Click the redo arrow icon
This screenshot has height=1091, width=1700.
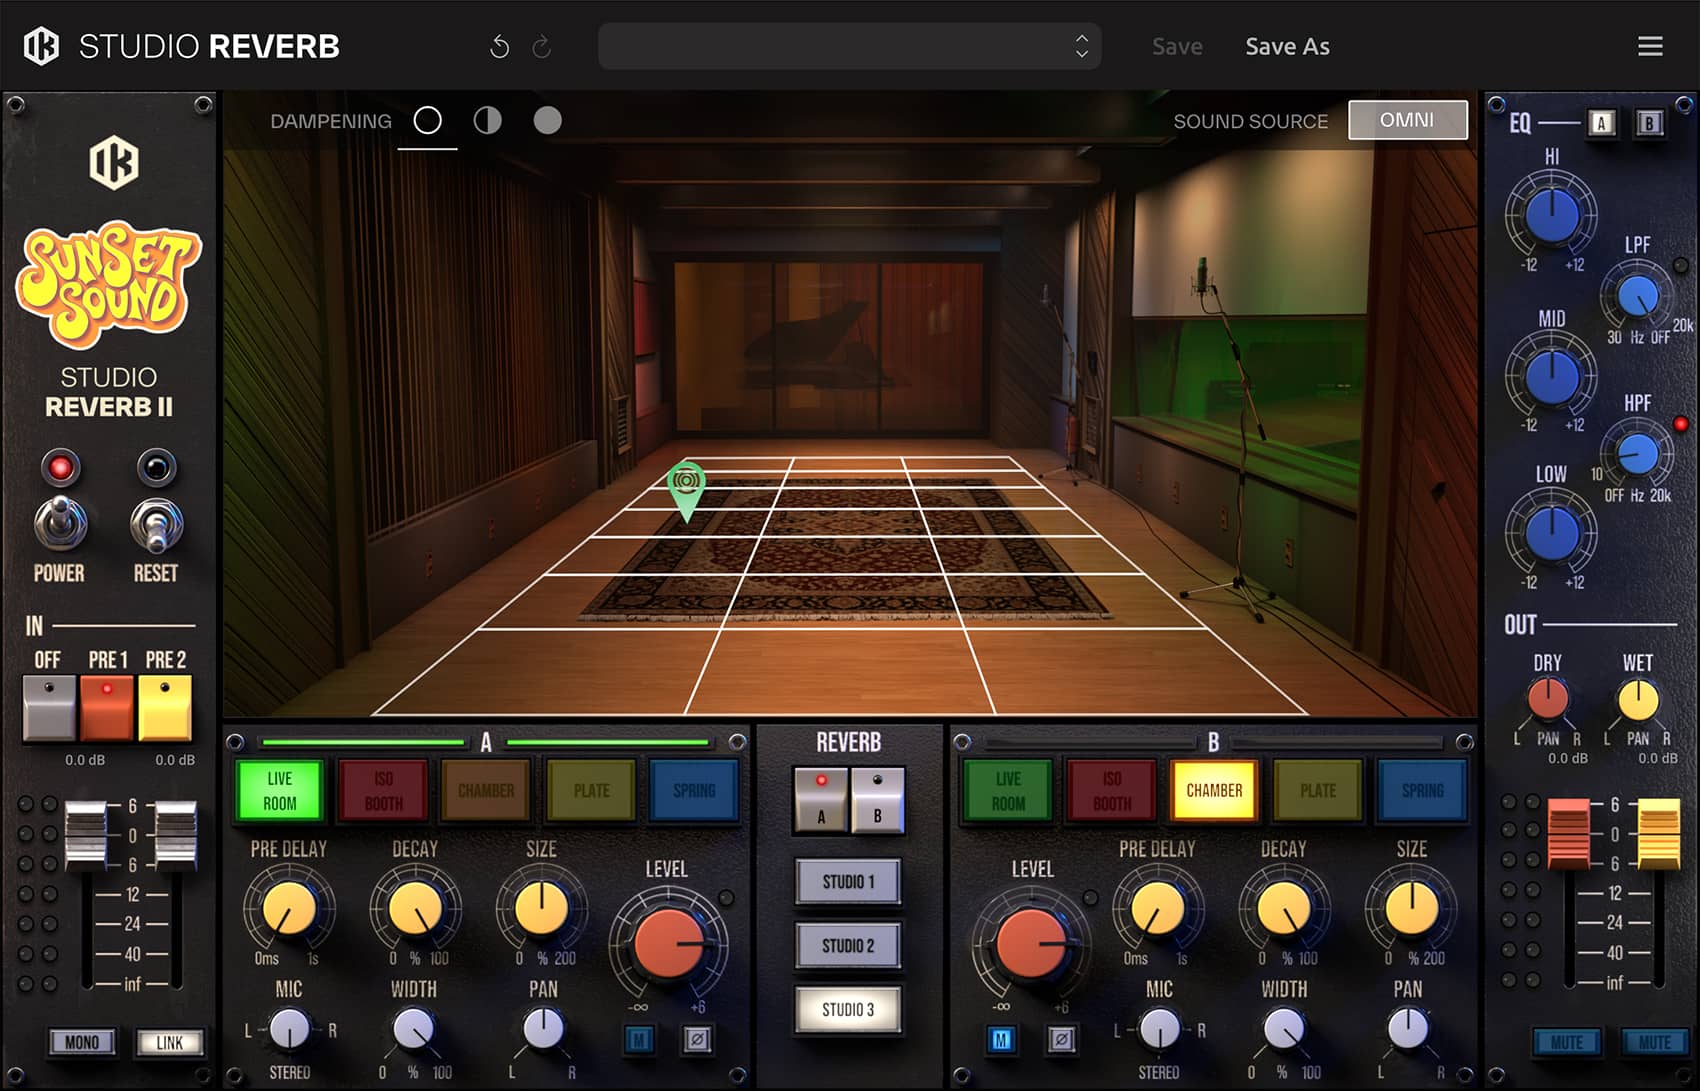[542, 47]
